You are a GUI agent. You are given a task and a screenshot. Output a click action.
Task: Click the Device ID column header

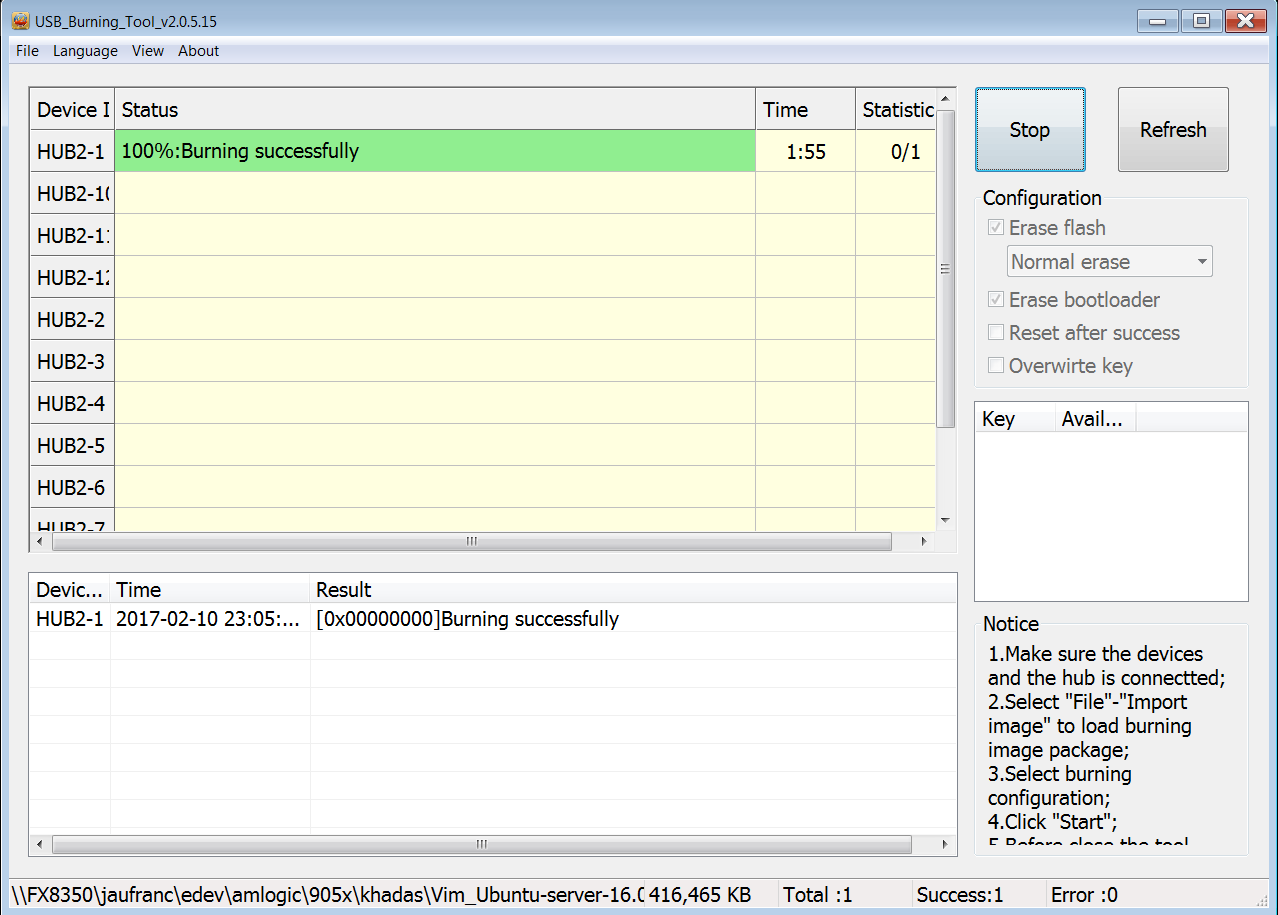72,110
